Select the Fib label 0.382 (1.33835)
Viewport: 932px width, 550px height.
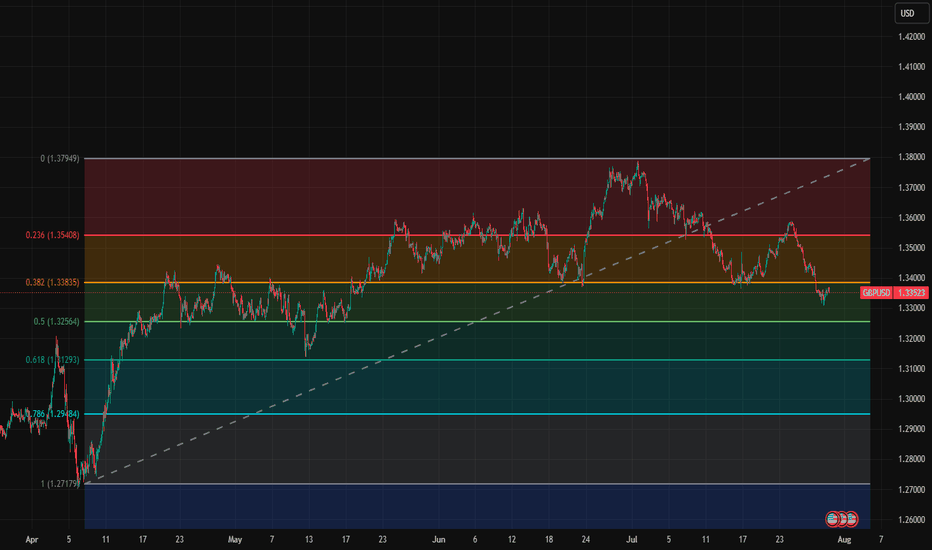[52, 282]
